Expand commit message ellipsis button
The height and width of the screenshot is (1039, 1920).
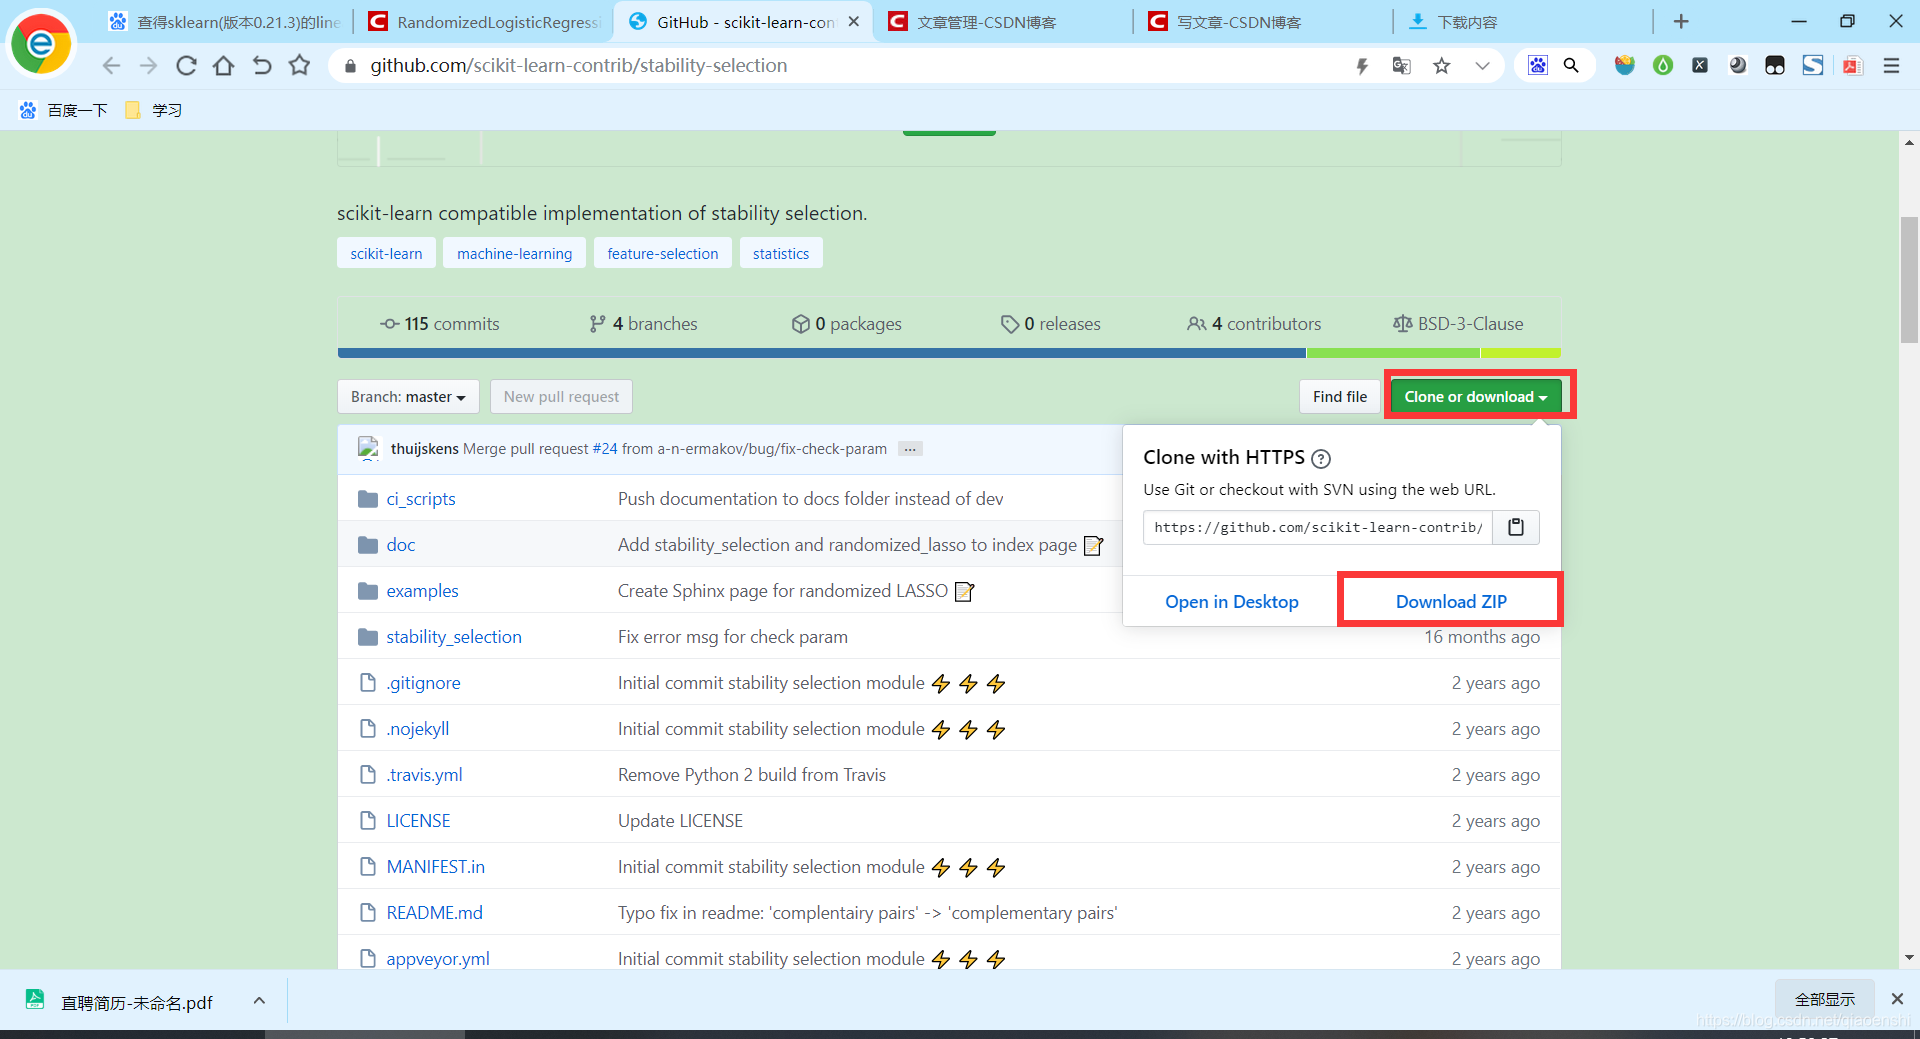click(910, 449)
